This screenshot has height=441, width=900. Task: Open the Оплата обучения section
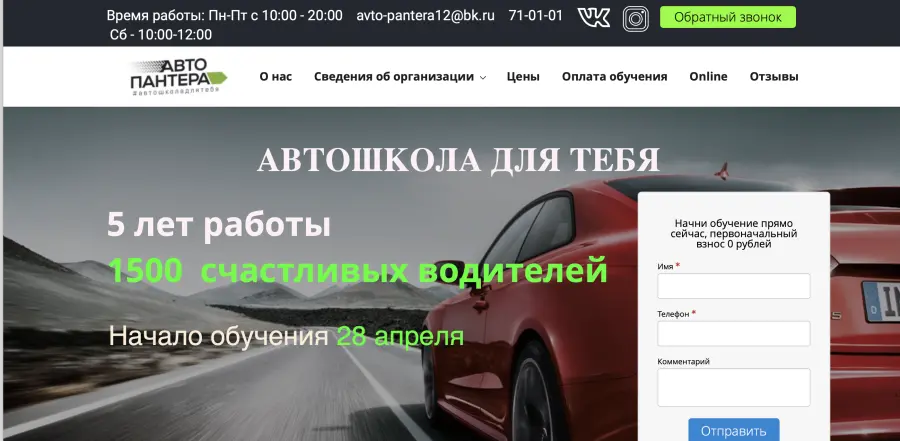614,77
